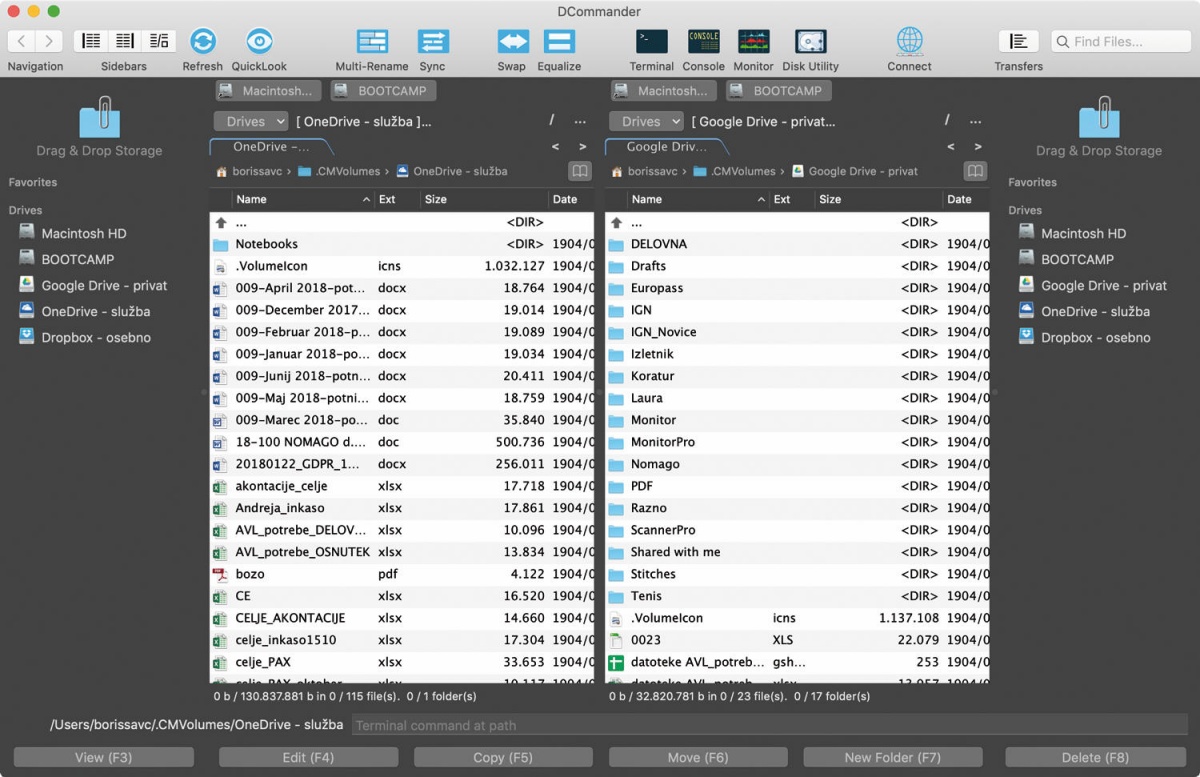Open right panel bookmarks book icon

point(975,171)
